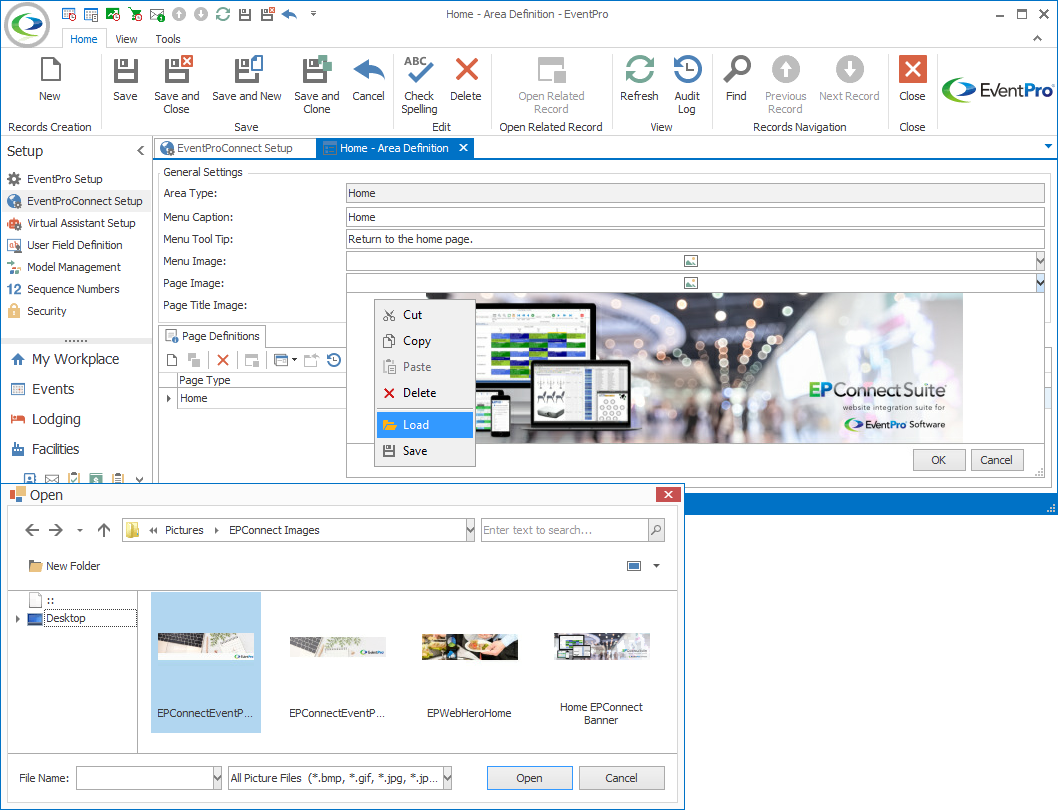Viewport: 1058px width, 810px height.
Task: Choose Load in the context menu
Action: click(425, 425)
